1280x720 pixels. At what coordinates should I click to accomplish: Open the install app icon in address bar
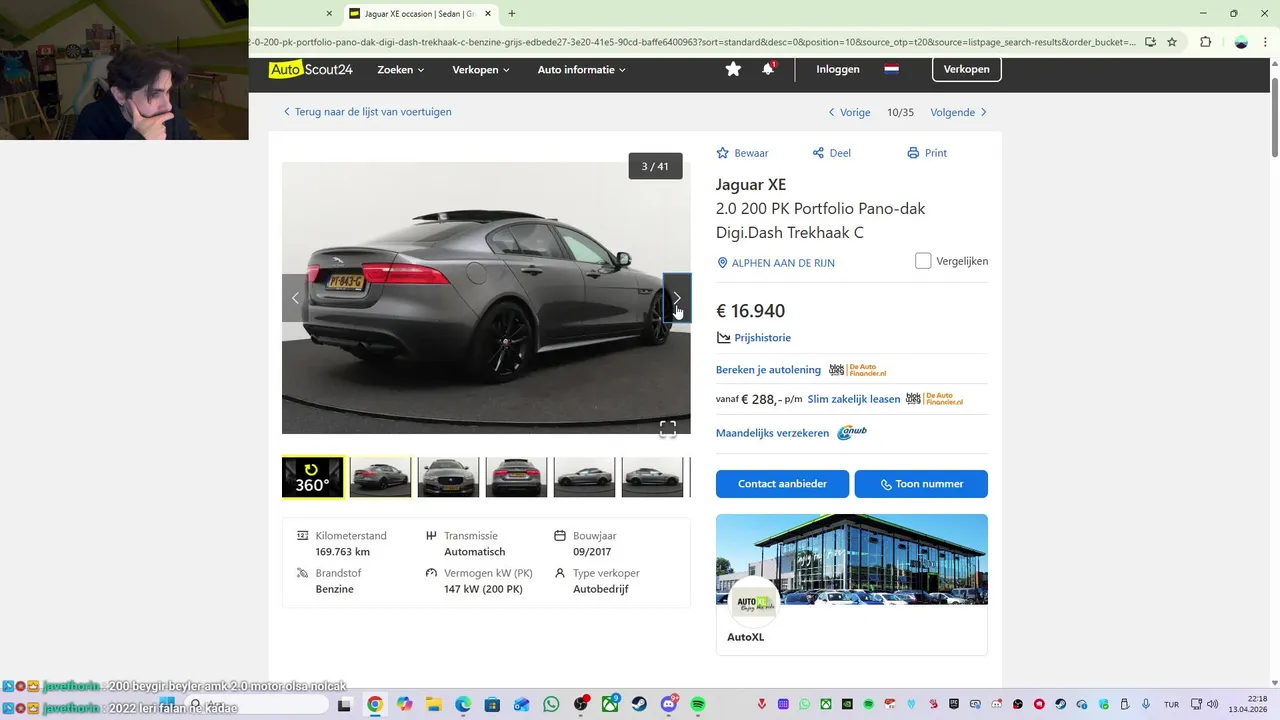[x=1150, y=42]
